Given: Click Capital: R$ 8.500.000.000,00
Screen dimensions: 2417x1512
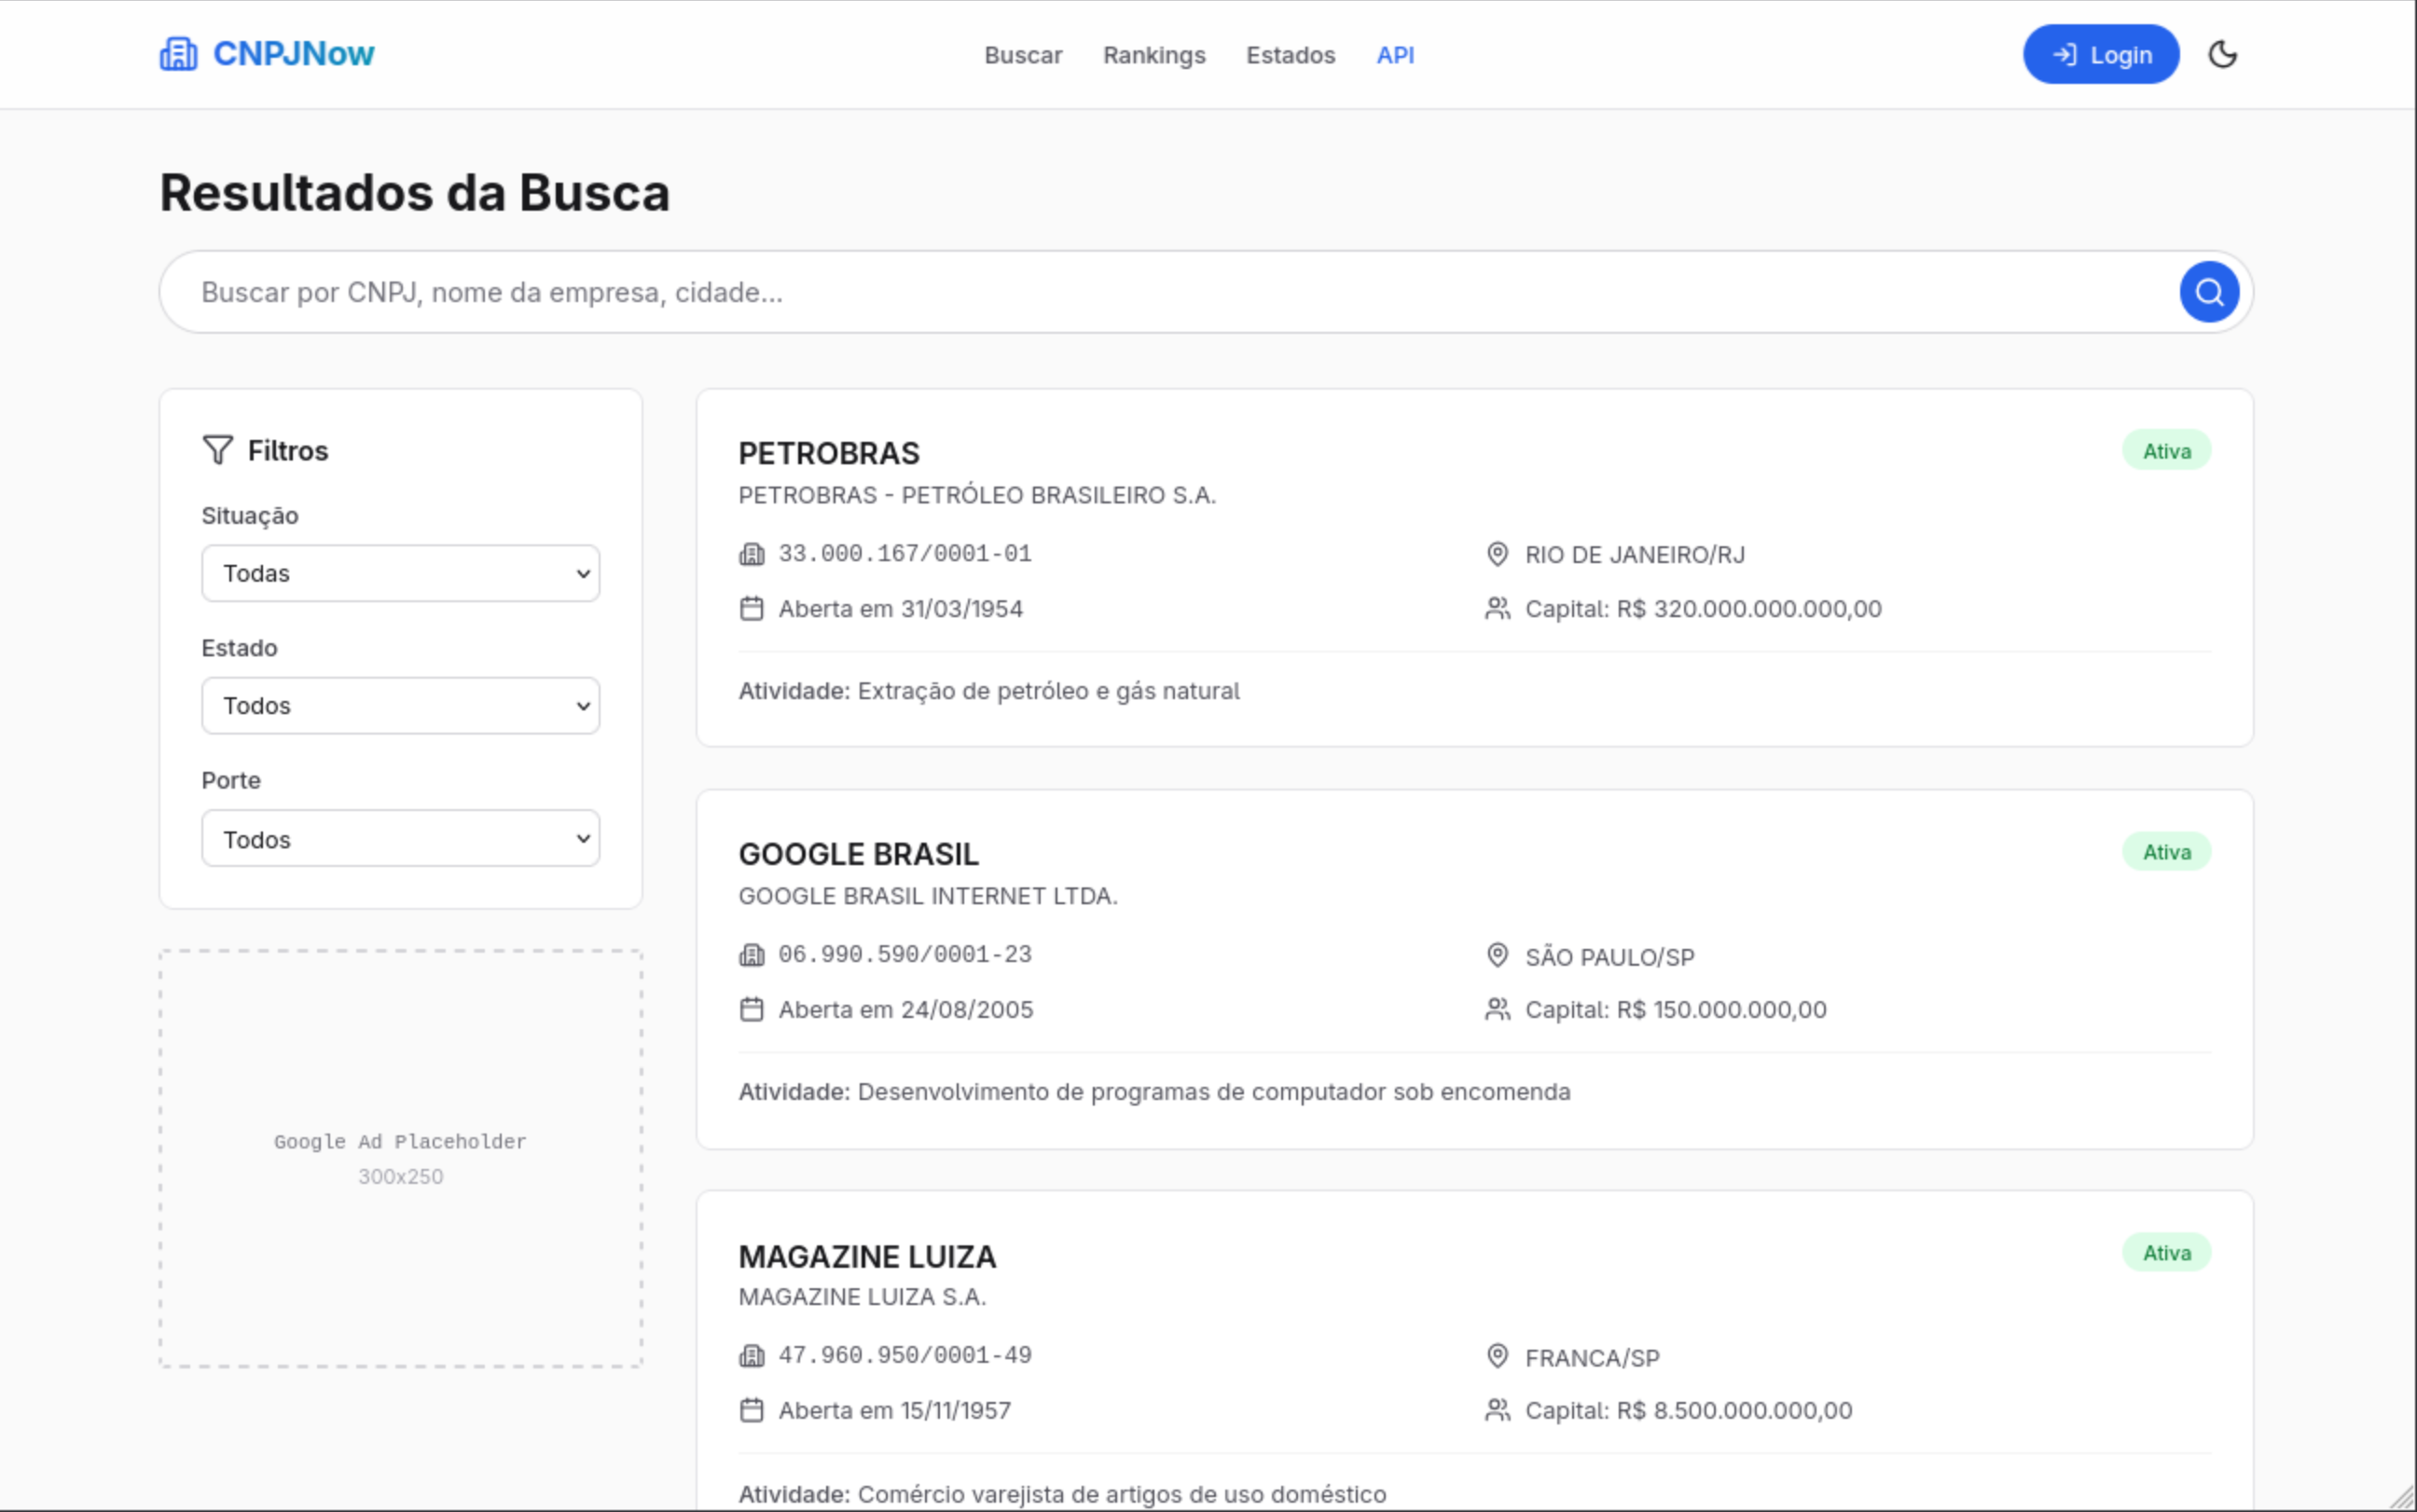Looking at the screenshot, I should click(1689, 1411).
